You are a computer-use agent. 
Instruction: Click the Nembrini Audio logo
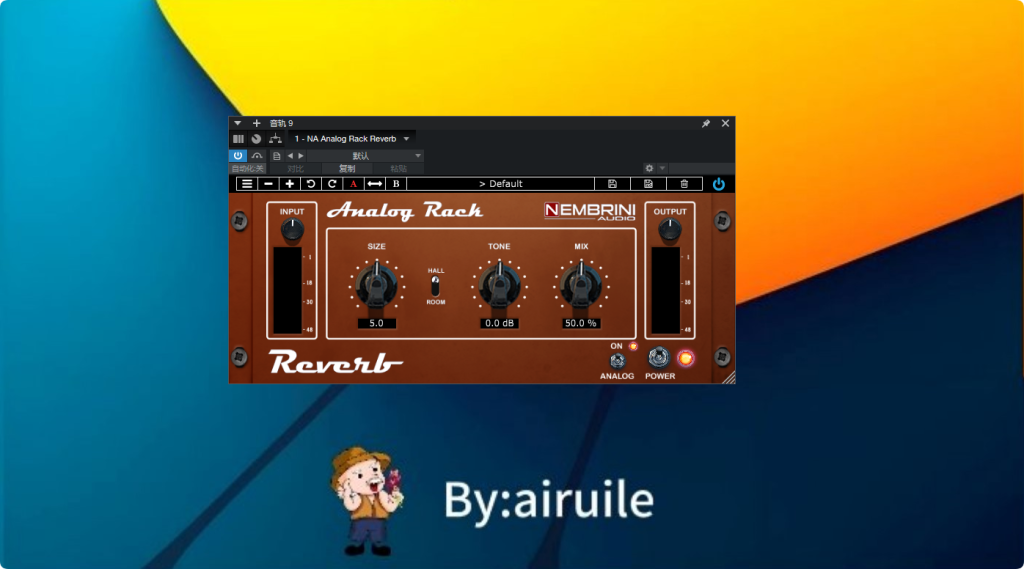[590, 211]
